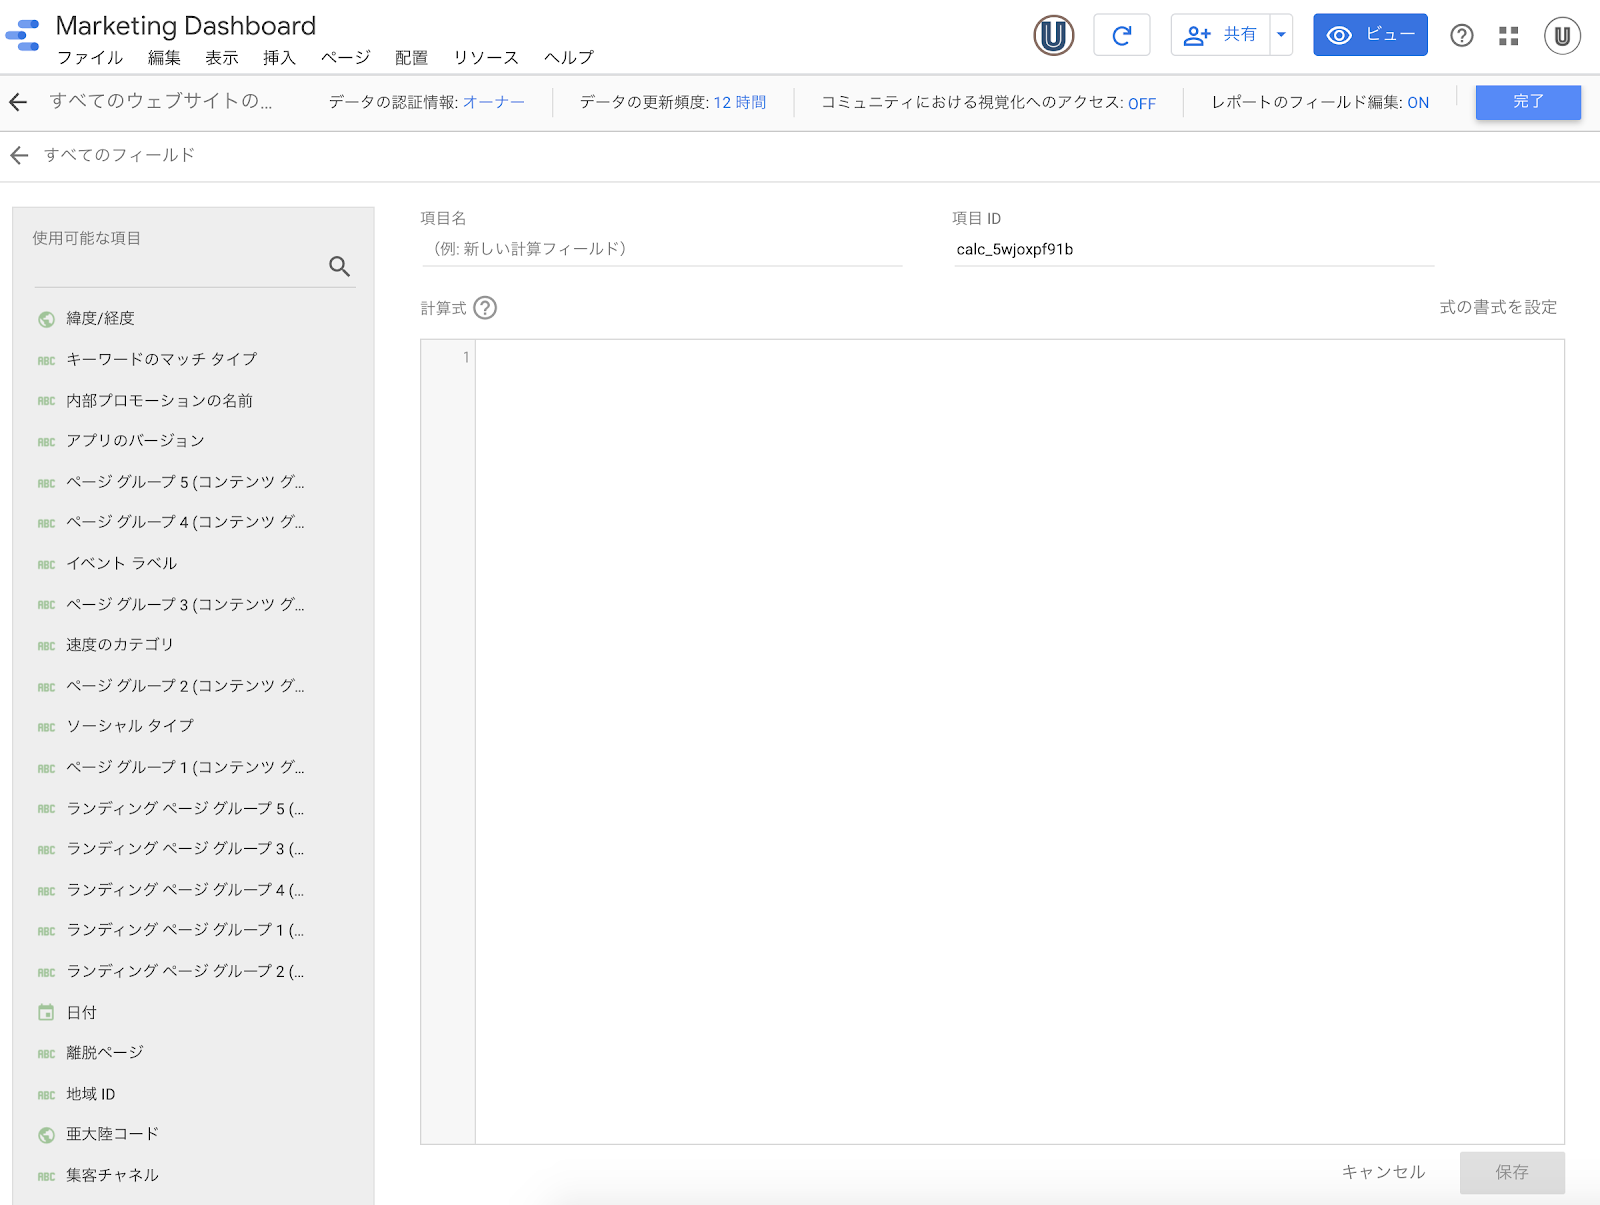1600x1205 pixels.
Task: Open the Google apps grid icon
Action: coord(1508,36)
